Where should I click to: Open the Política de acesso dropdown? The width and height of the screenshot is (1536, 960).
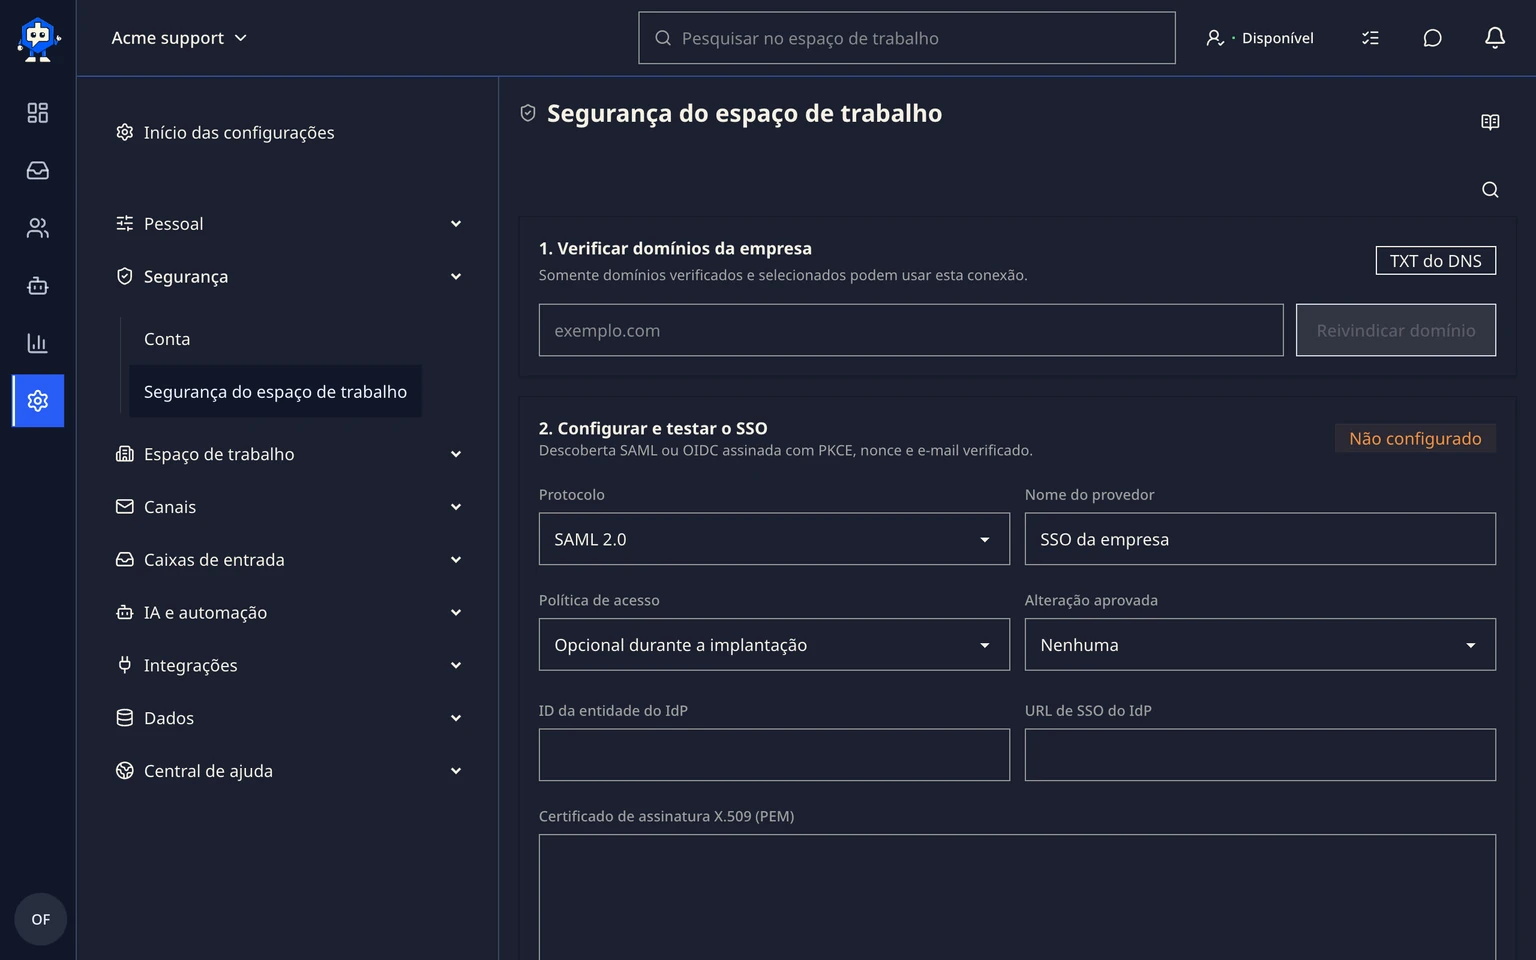[x=774, y=645]
